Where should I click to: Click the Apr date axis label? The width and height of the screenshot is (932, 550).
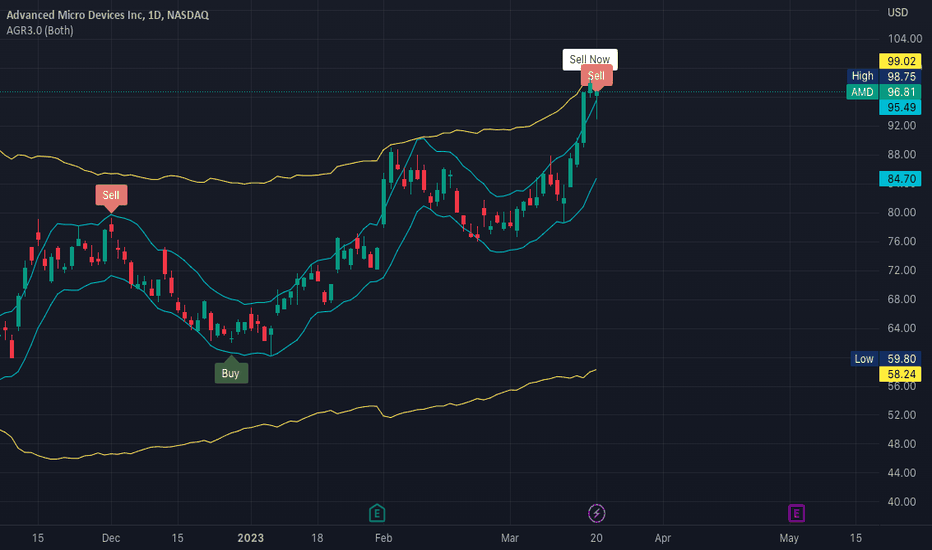[662, 538]
